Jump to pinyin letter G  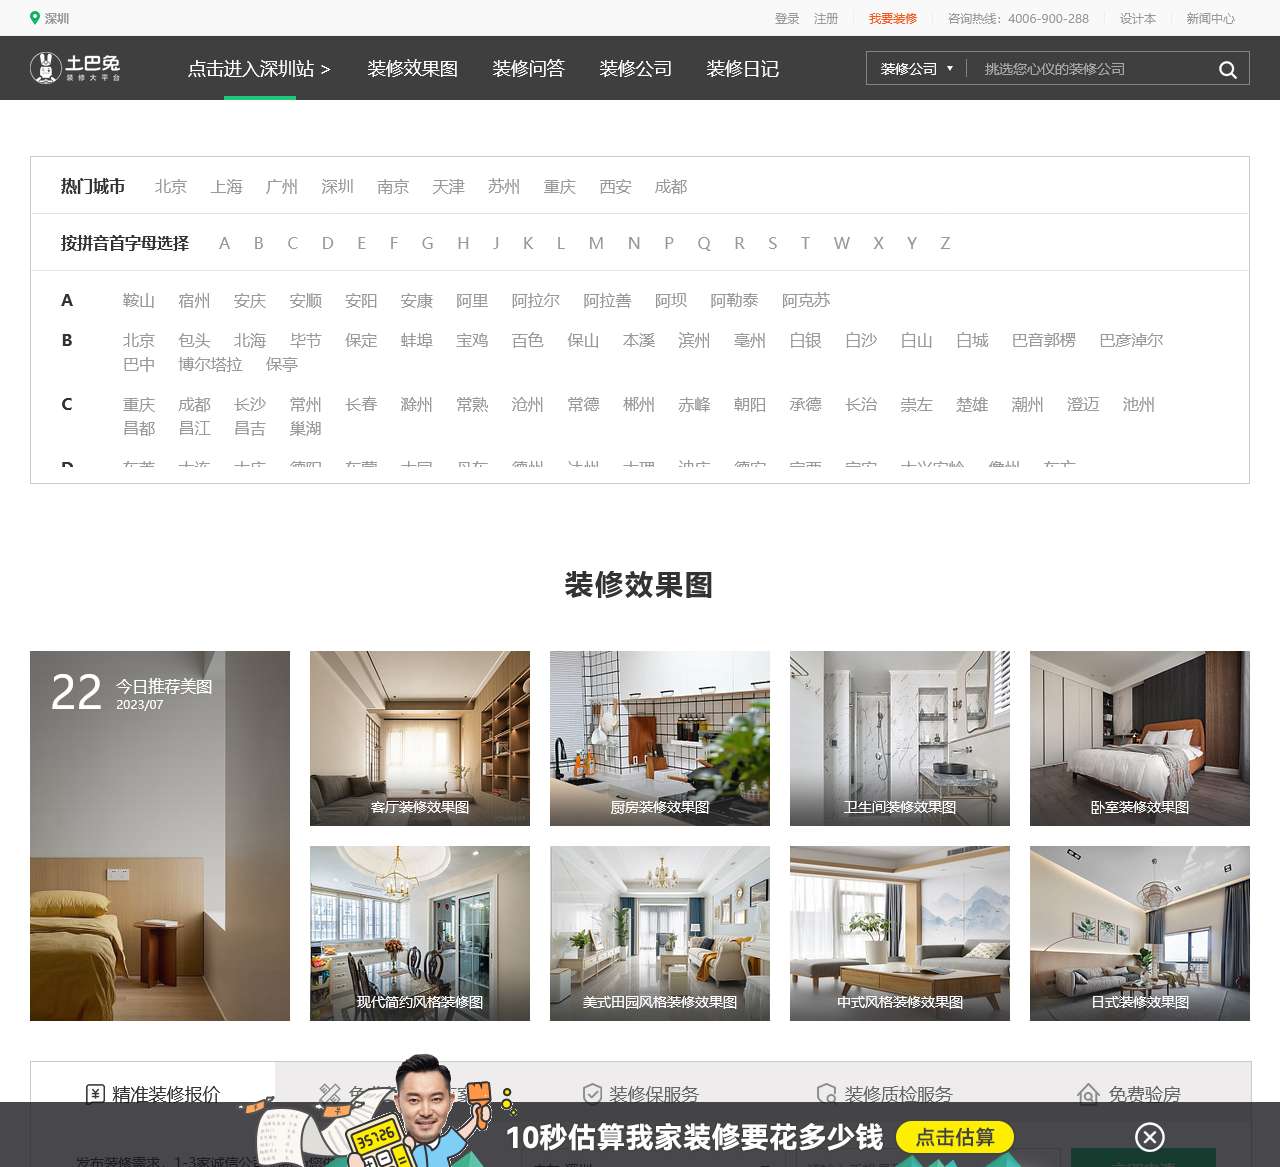coord(427,243)
